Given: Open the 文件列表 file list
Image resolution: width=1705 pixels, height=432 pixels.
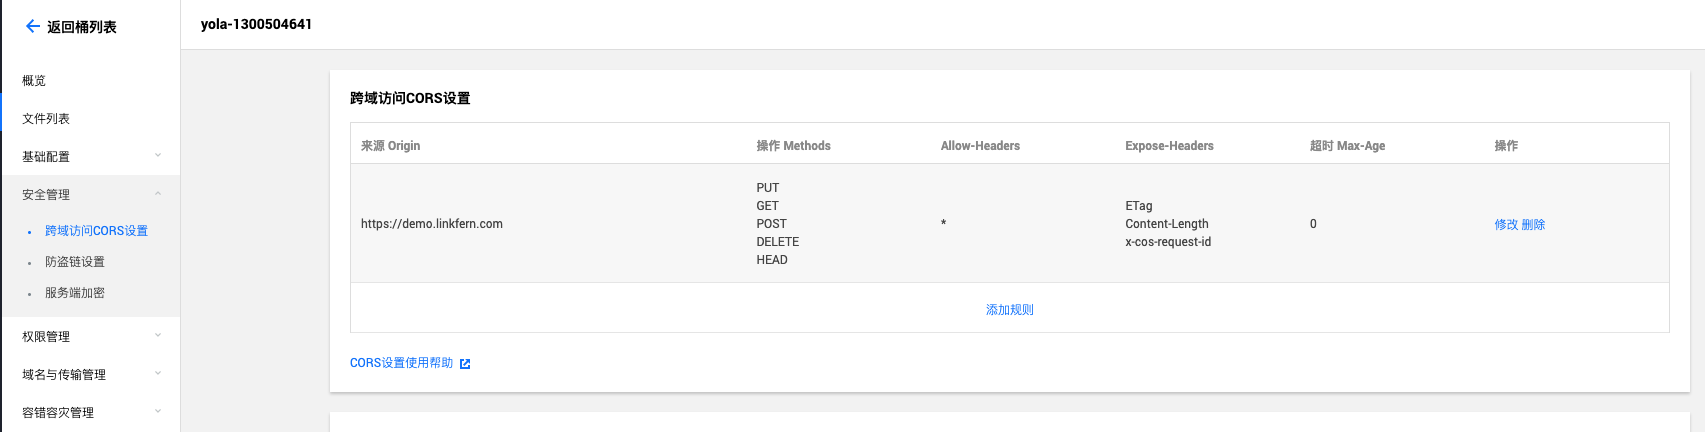Looking at the screenshot, I should (x=46, y=119).
